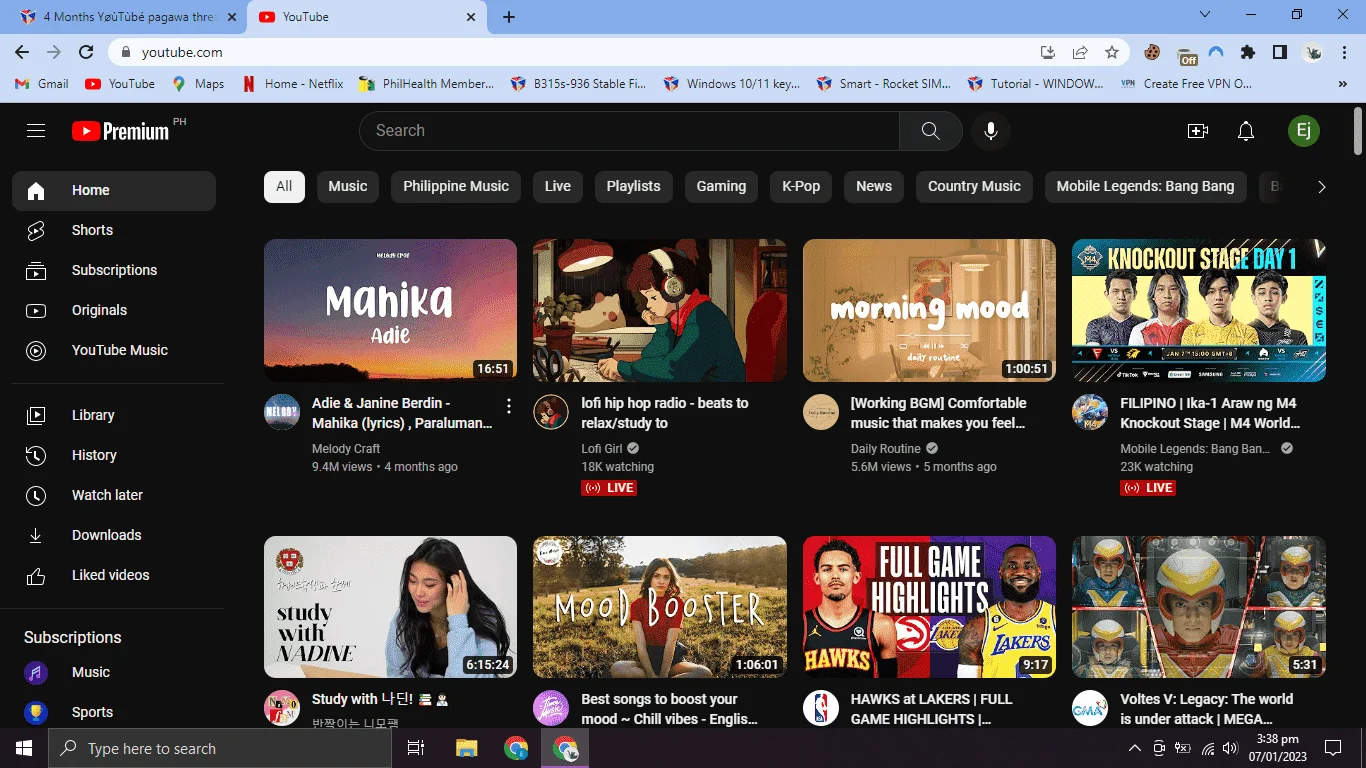Open the cookie extension icon

(x=1152, y=52)
